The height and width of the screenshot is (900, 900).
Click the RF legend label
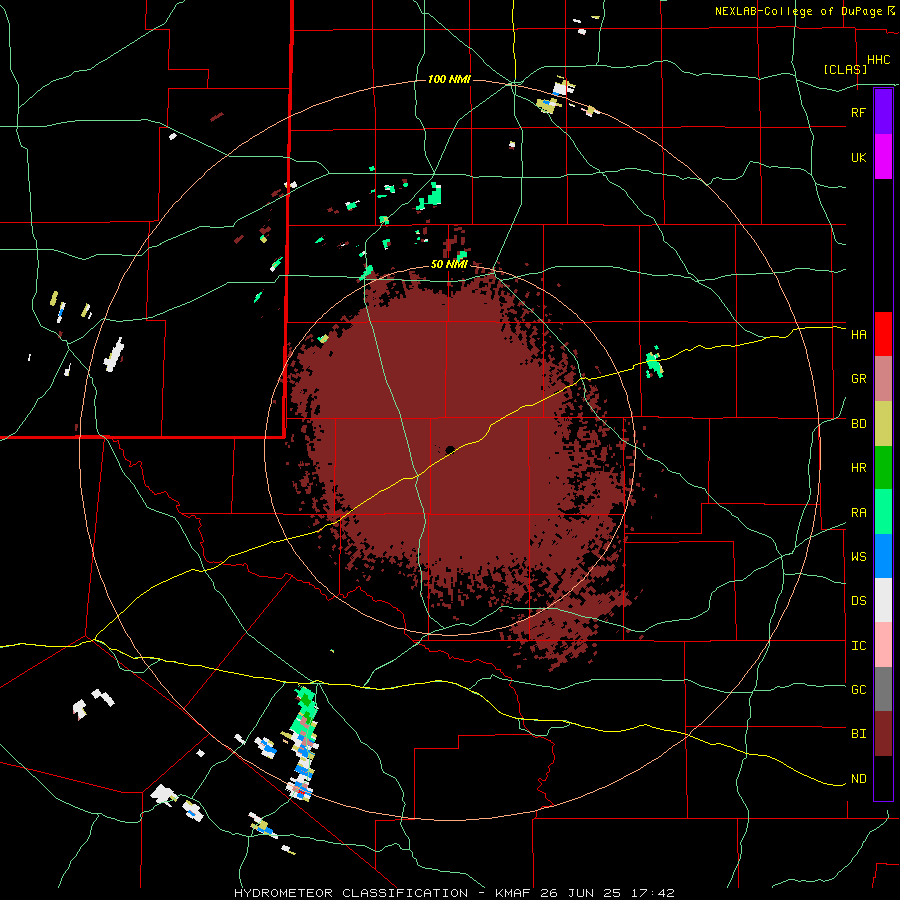pyautogui.click(x=858, y=112)
